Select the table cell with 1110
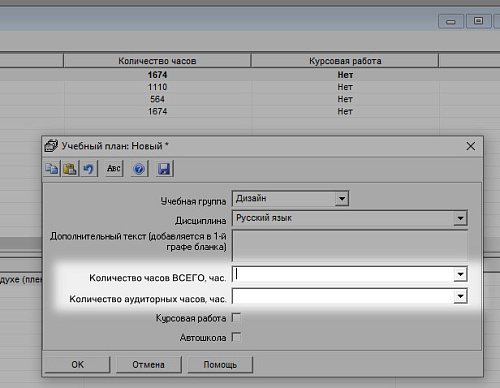Image resolution: width=500 pixels, height=388 pixels. 157,87
